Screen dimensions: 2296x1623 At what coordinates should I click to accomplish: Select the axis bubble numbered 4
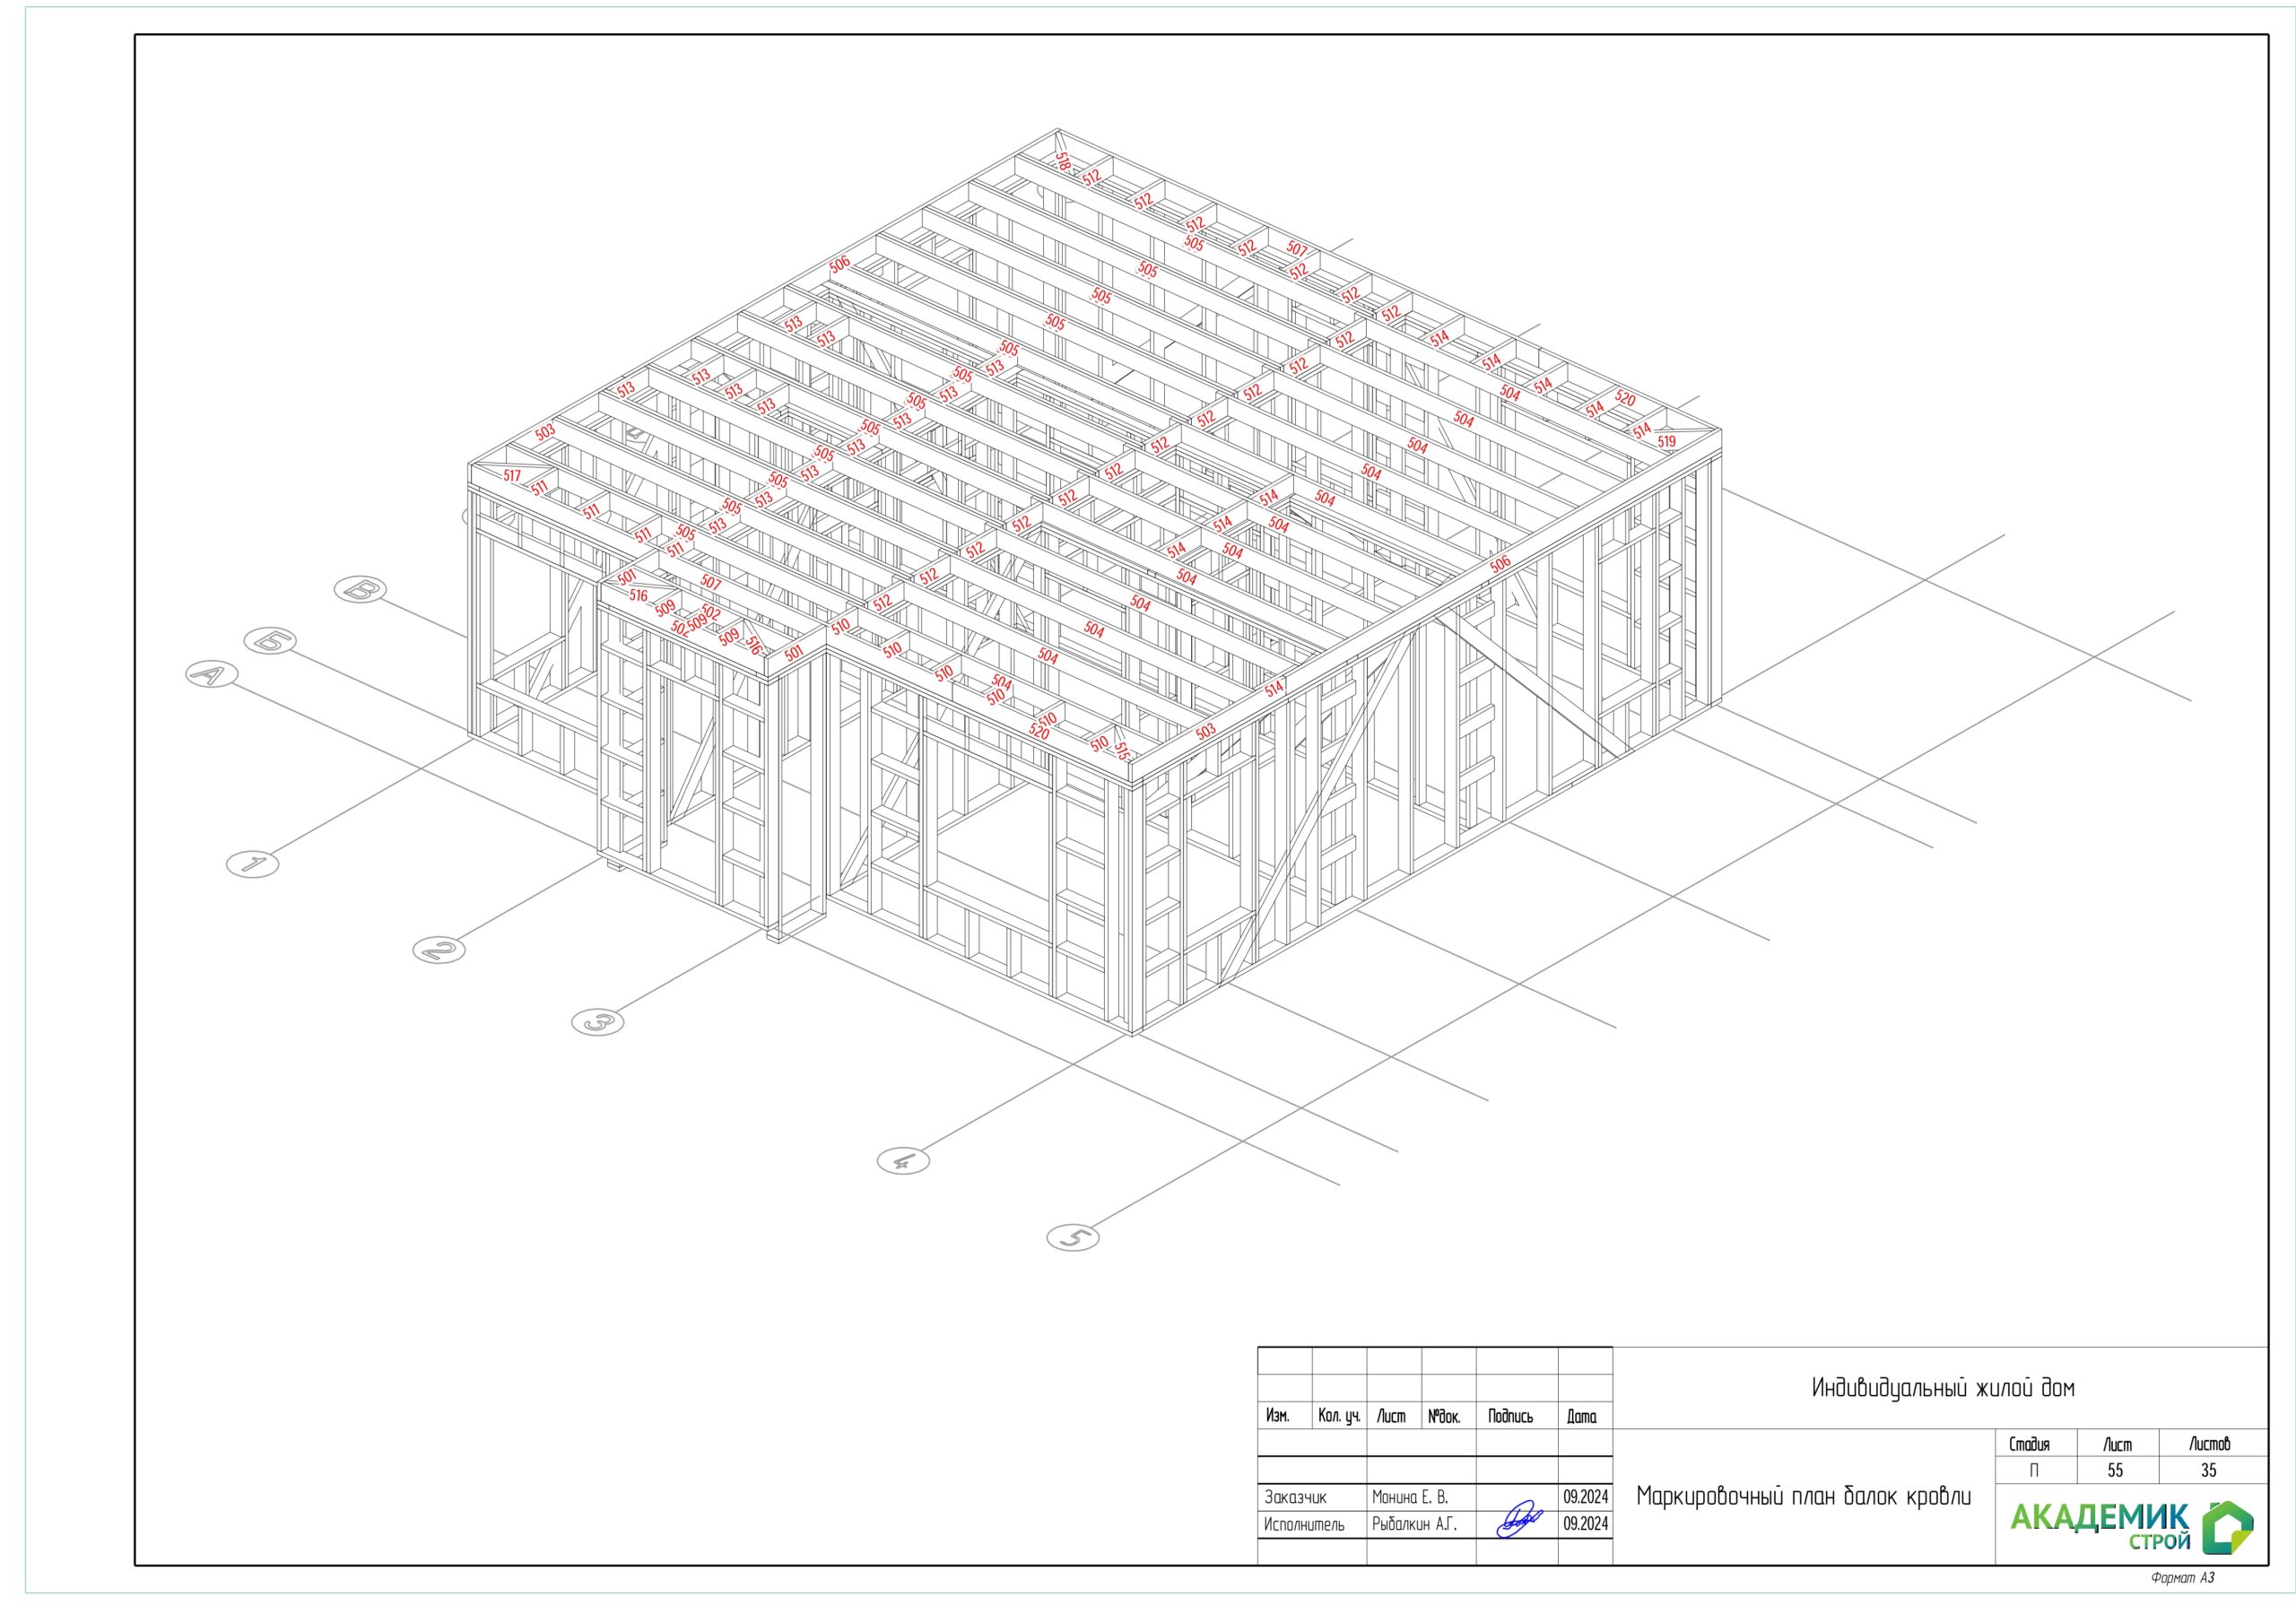tap(903, 1160)
